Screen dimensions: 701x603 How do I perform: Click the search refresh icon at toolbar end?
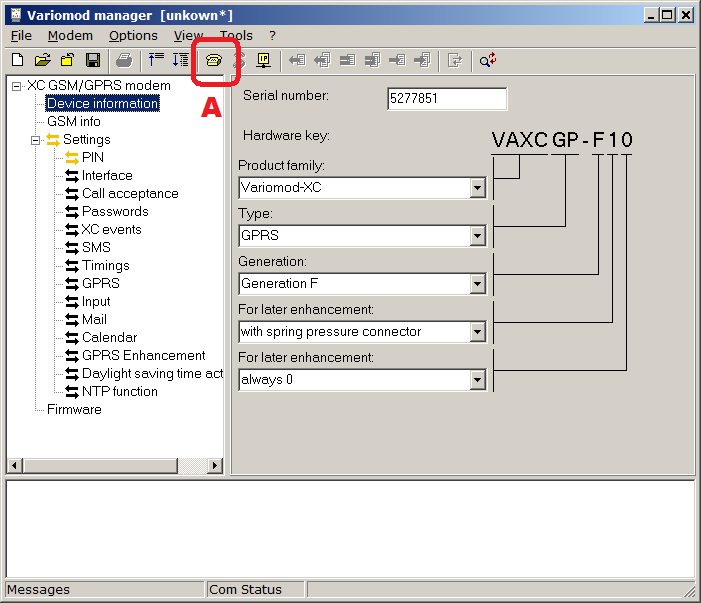pyautogui.click(x=487, y=61)
